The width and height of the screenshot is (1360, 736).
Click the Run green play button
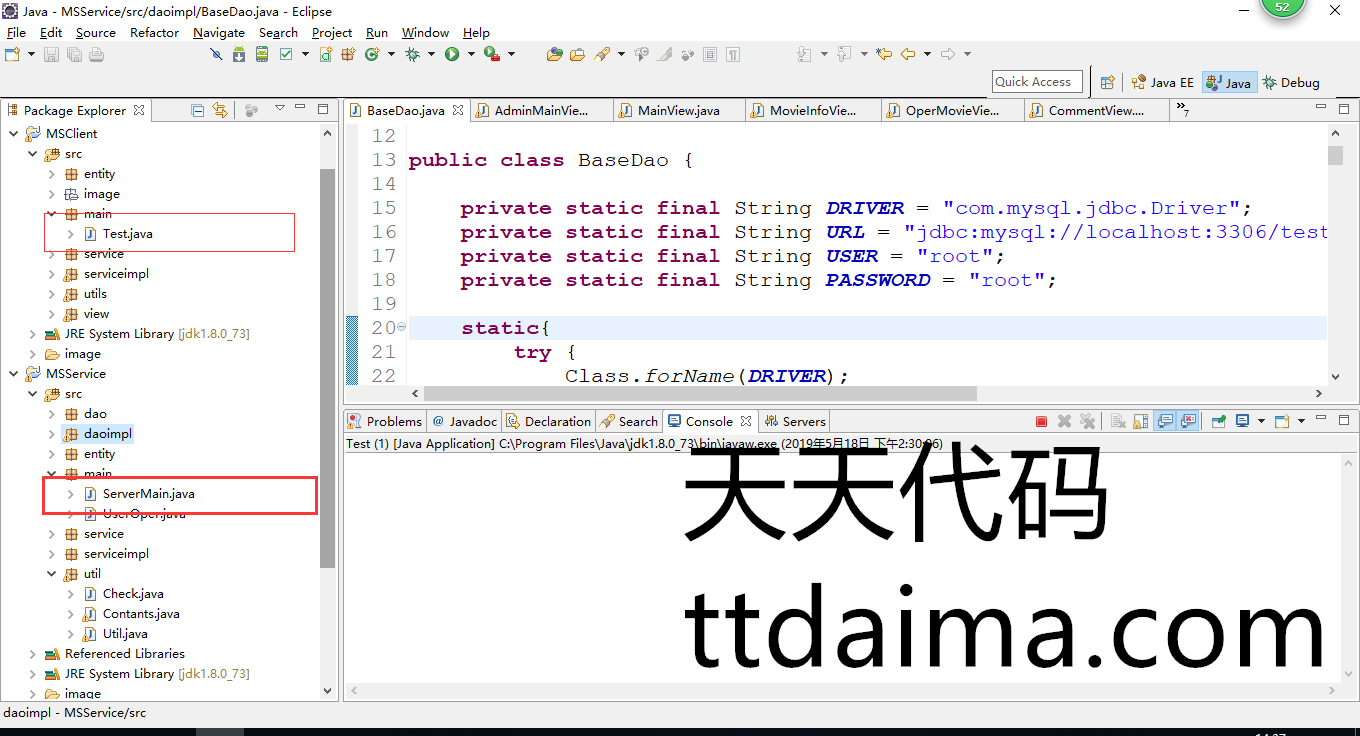(x=452, y=54)
